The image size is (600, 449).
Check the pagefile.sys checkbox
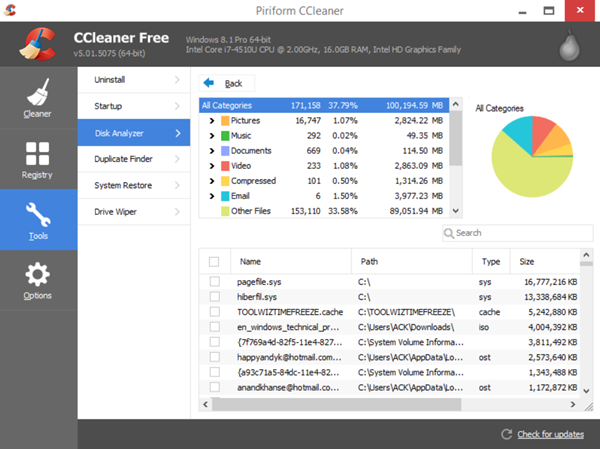coord(215,281)
